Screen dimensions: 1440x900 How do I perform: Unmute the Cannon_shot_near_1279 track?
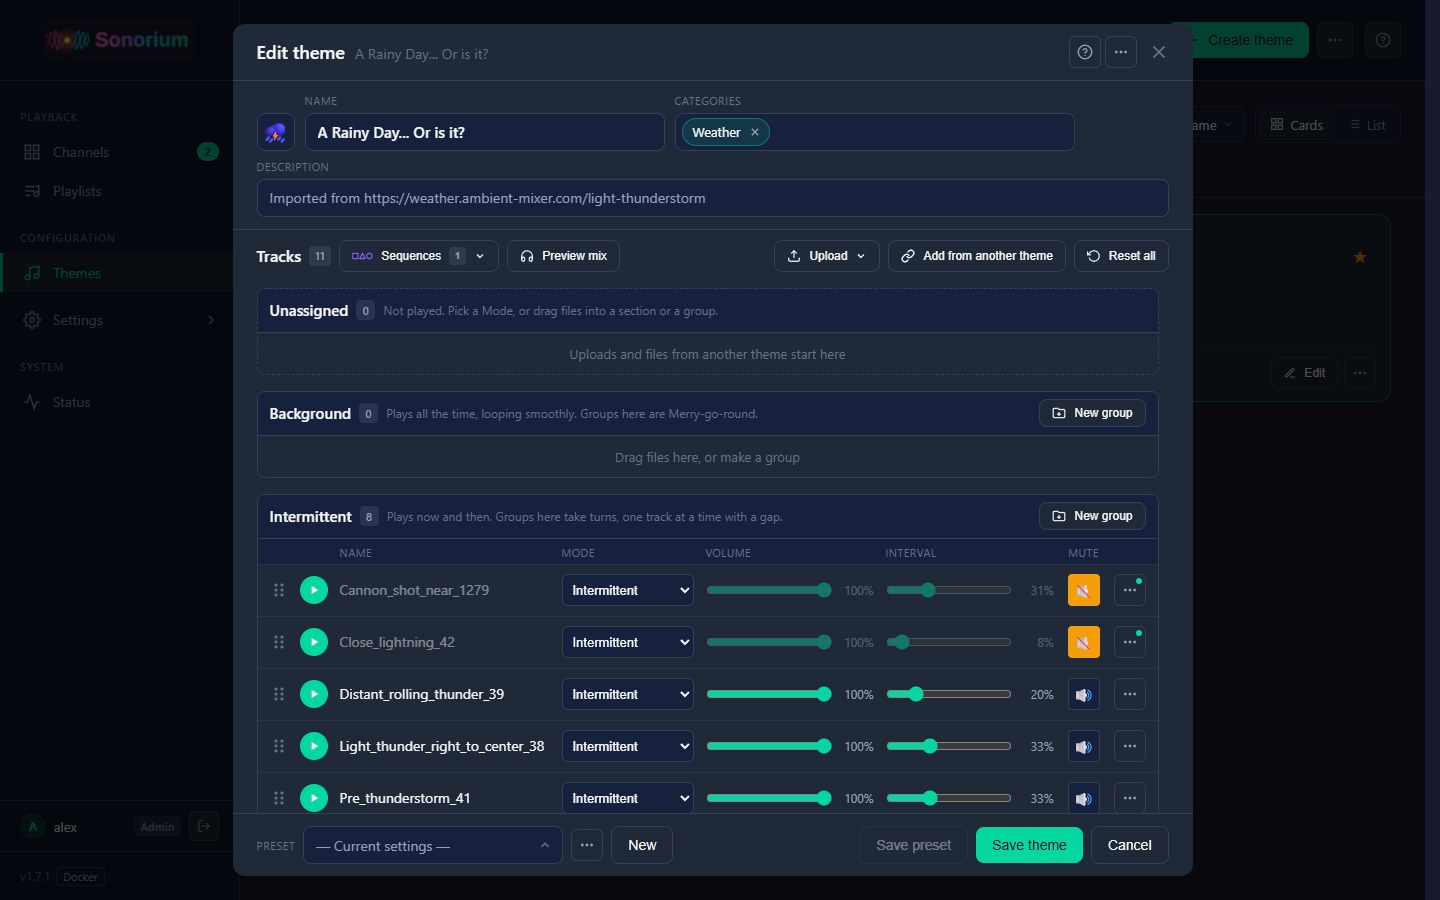(1084, 590)
